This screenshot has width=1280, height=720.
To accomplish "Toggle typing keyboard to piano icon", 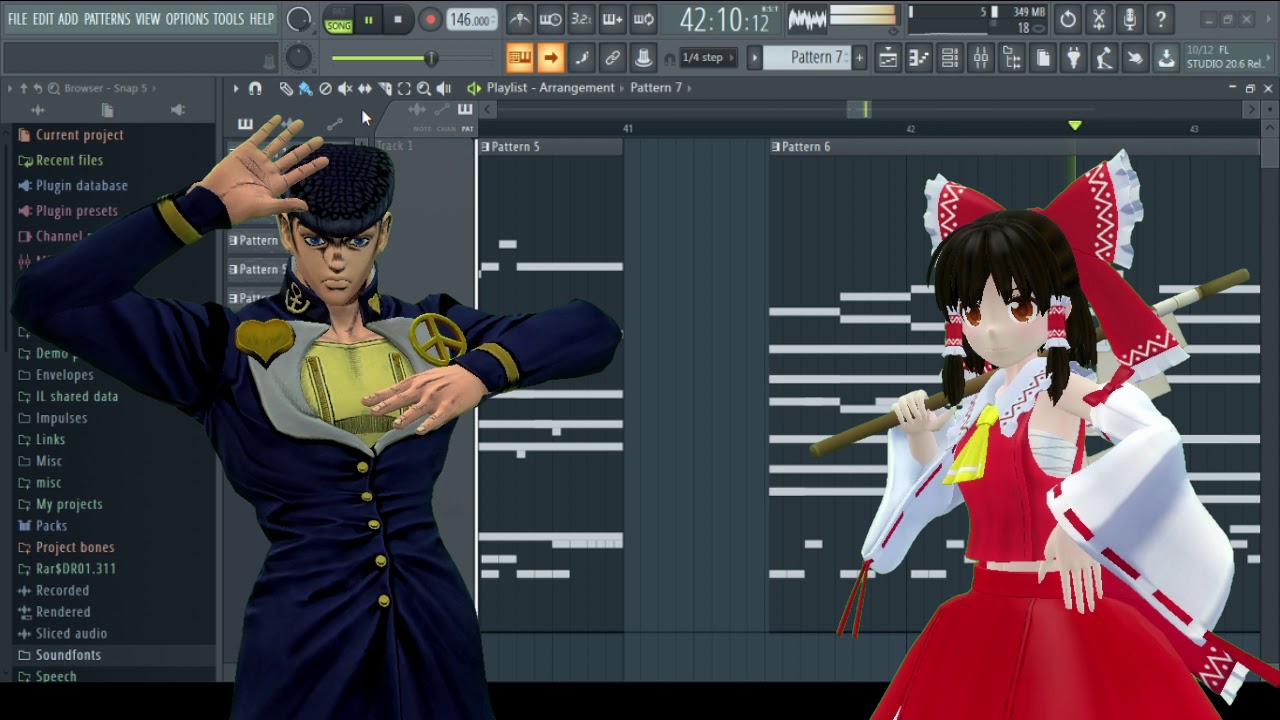I will pyautogui.click(x=519, y=58).
